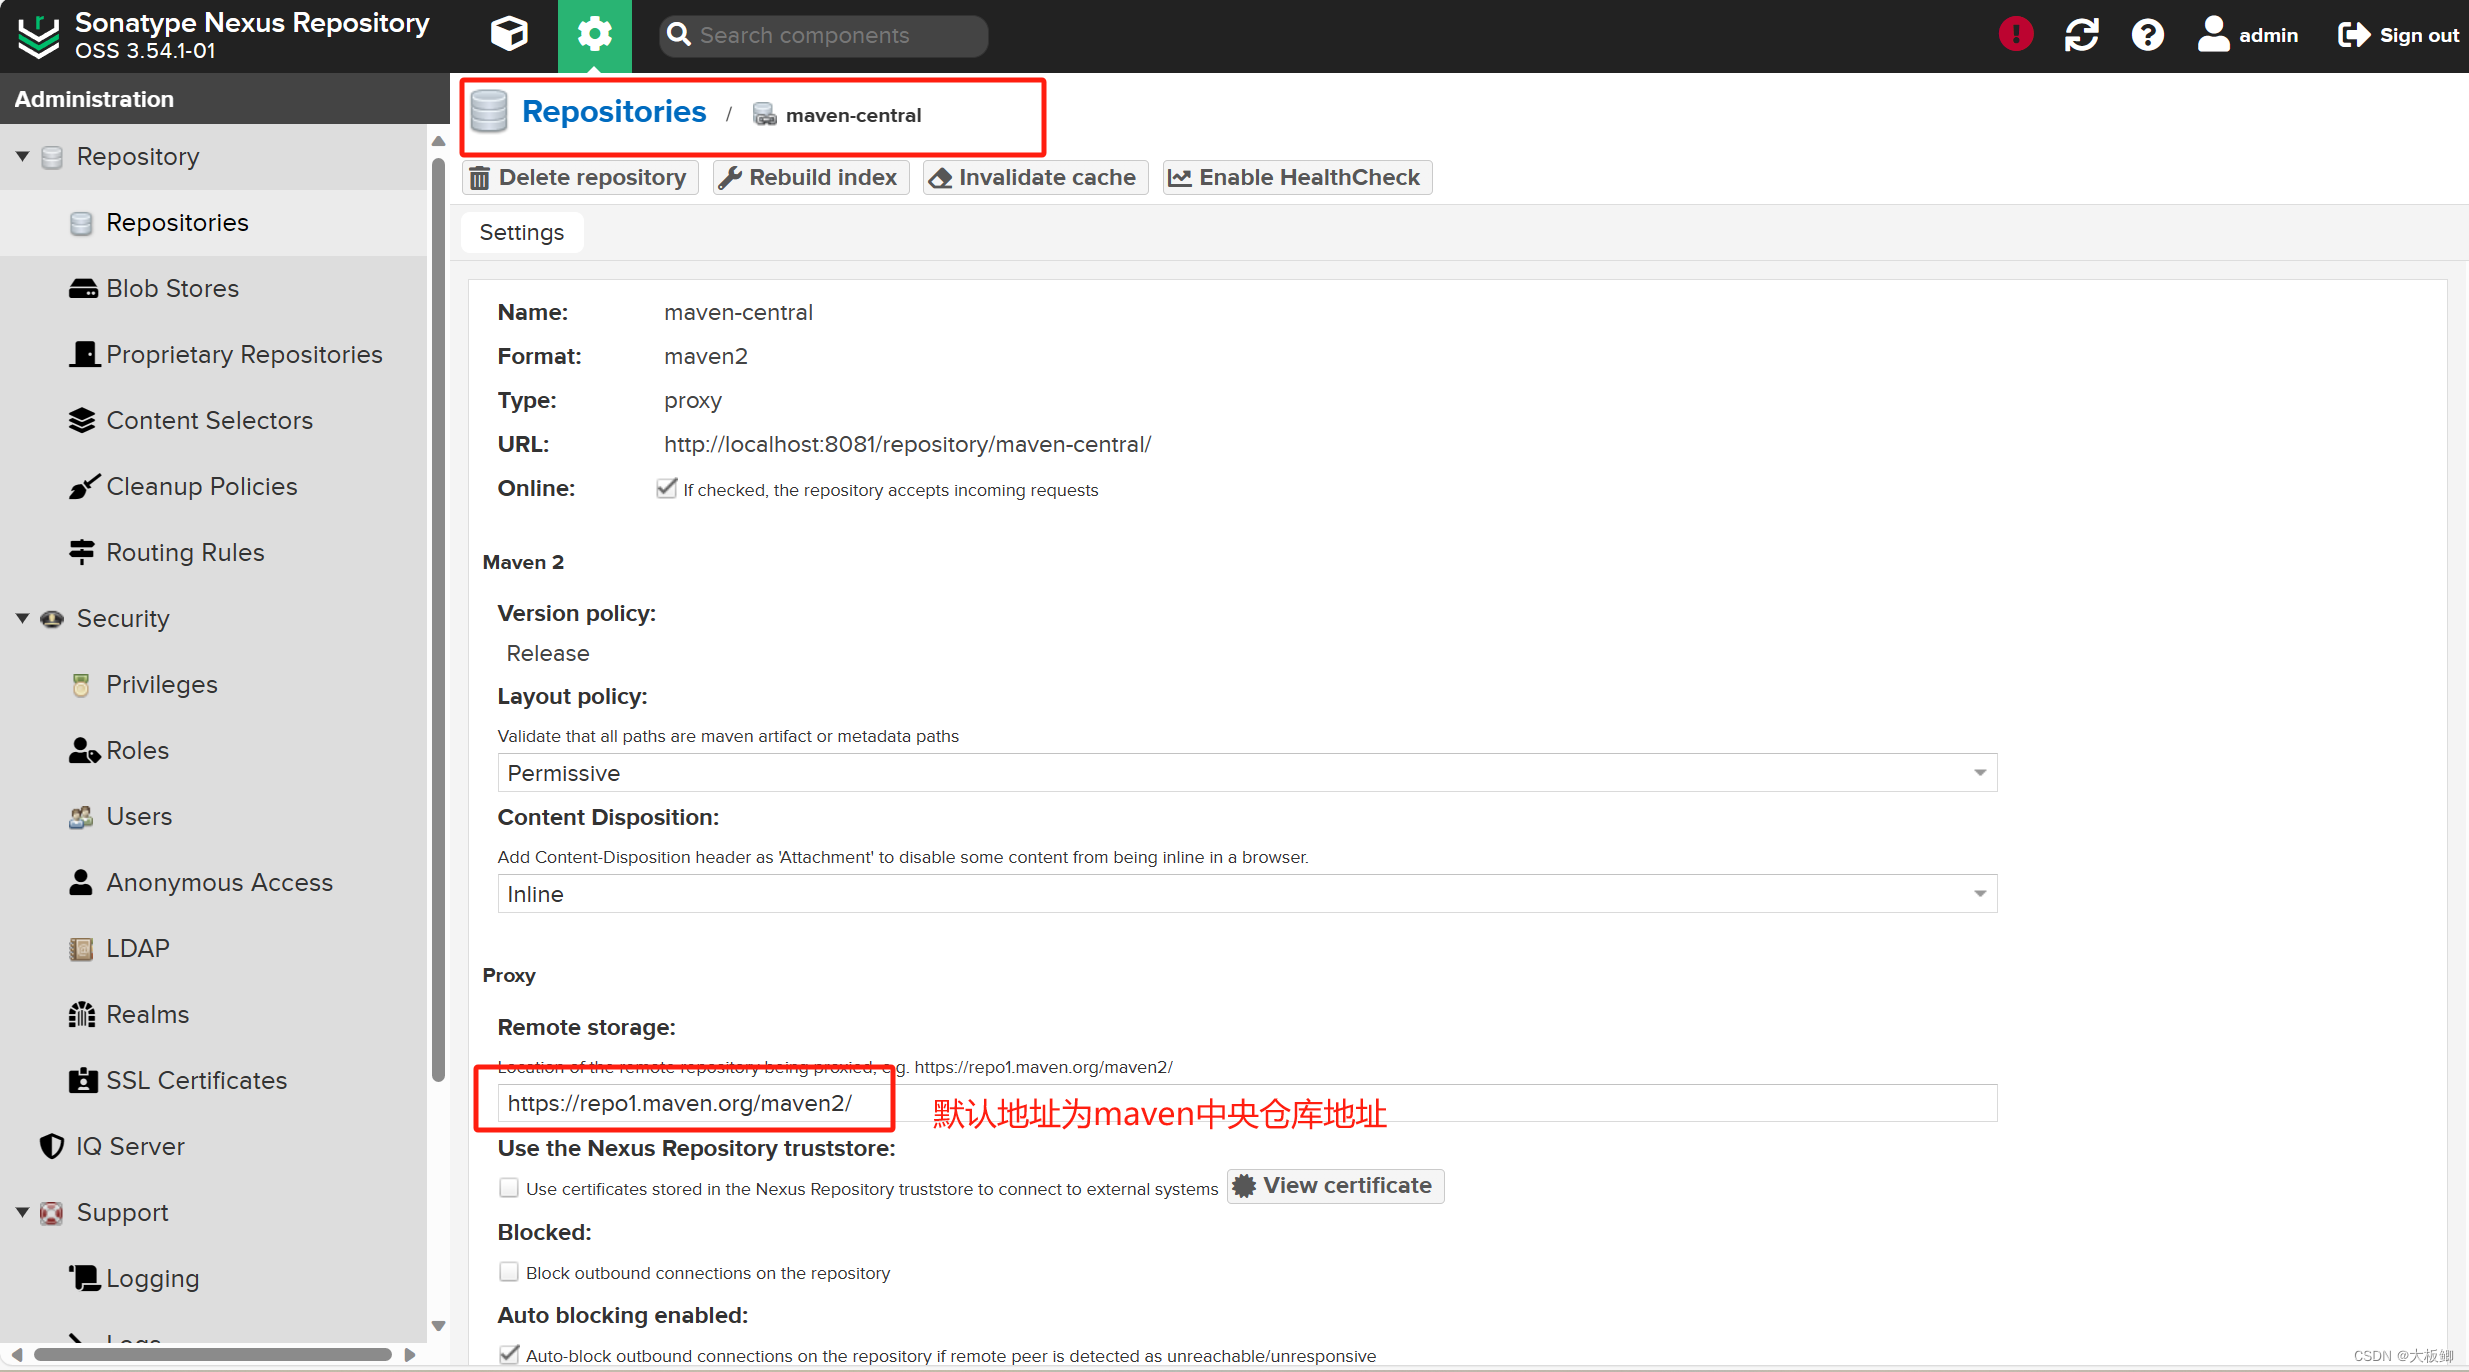Screen dimensions: 2469x1372
Task: Collapse the Support tree section
Action: (22, 1212)
